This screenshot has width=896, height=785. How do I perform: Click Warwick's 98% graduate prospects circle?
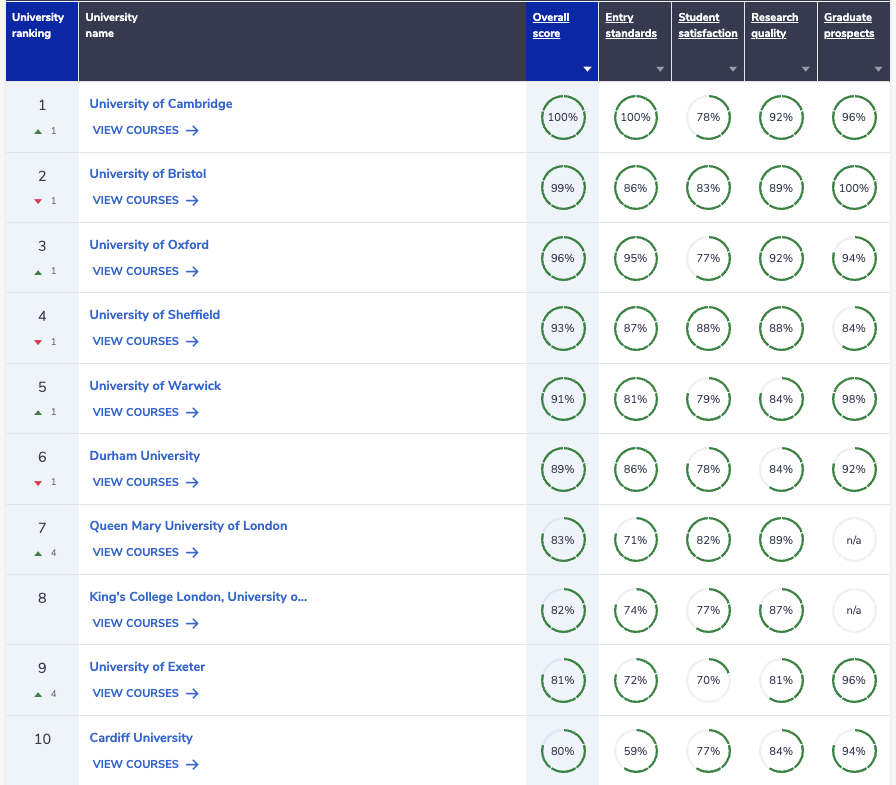[854, 399]
